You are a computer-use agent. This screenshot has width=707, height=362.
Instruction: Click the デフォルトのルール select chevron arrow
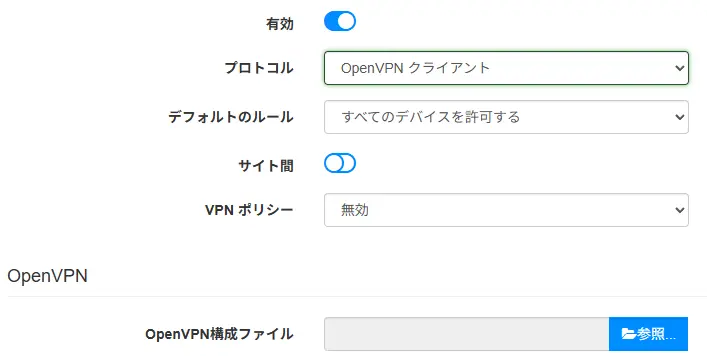click(x=679, y=117)
